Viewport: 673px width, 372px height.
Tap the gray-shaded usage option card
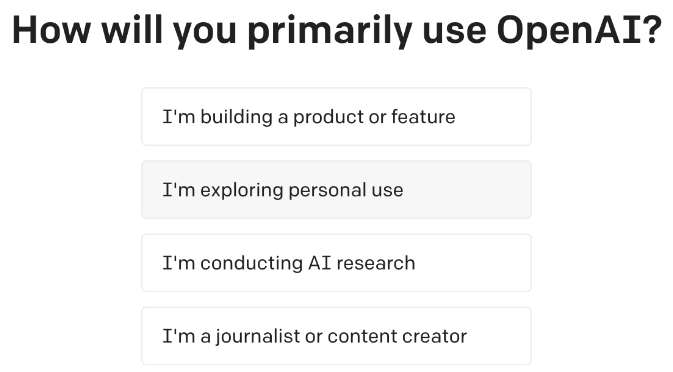click(336, 190)
